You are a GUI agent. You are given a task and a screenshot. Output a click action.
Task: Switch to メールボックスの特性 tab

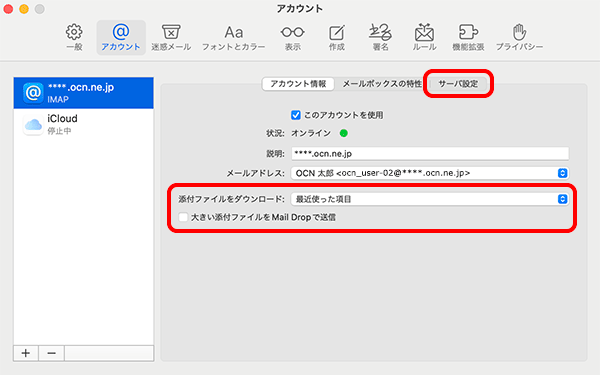[382, 84]
